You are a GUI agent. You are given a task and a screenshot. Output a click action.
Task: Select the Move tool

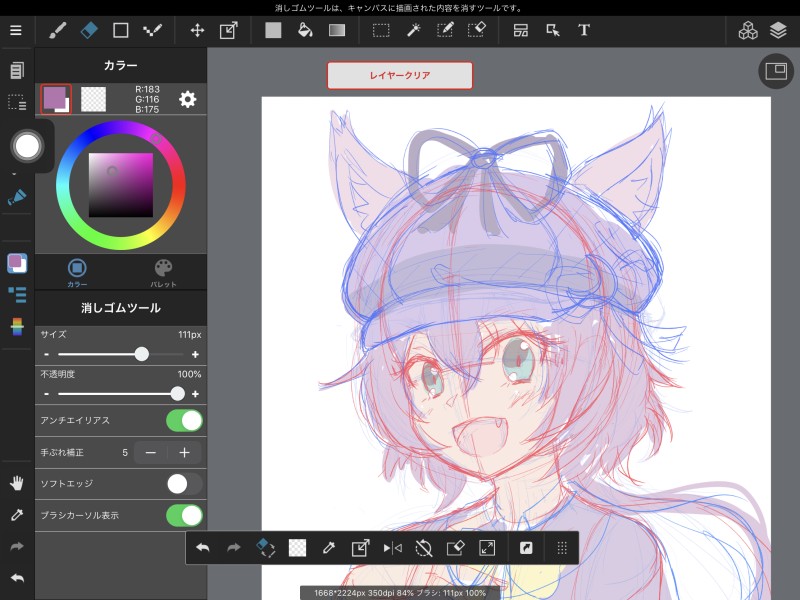197,31
